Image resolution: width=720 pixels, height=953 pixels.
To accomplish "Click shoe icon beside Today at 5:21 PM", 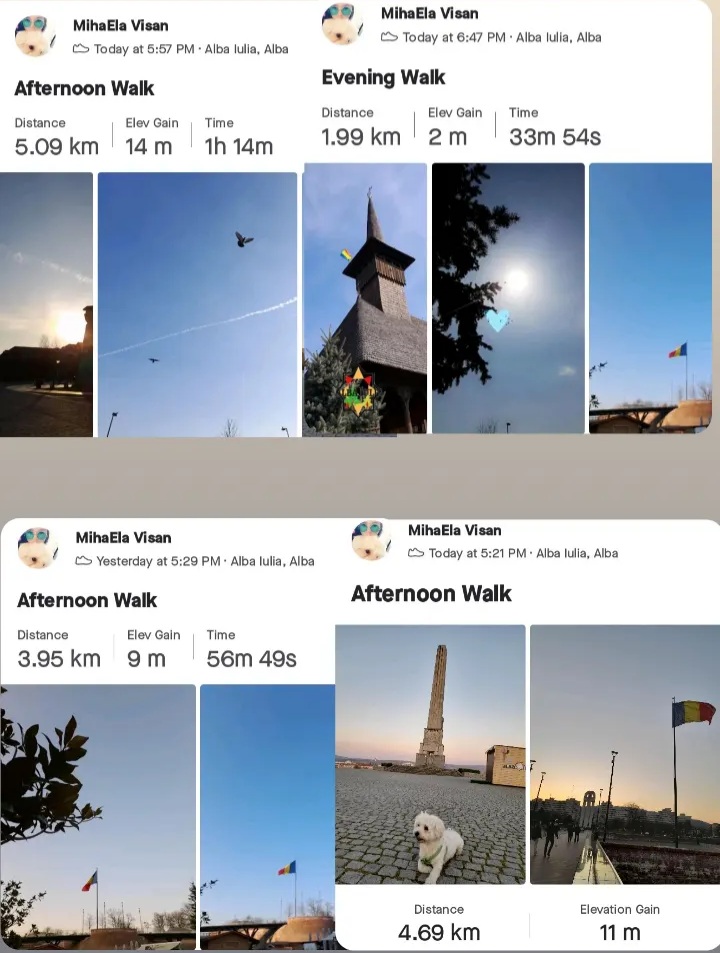I will click(416, 553).
